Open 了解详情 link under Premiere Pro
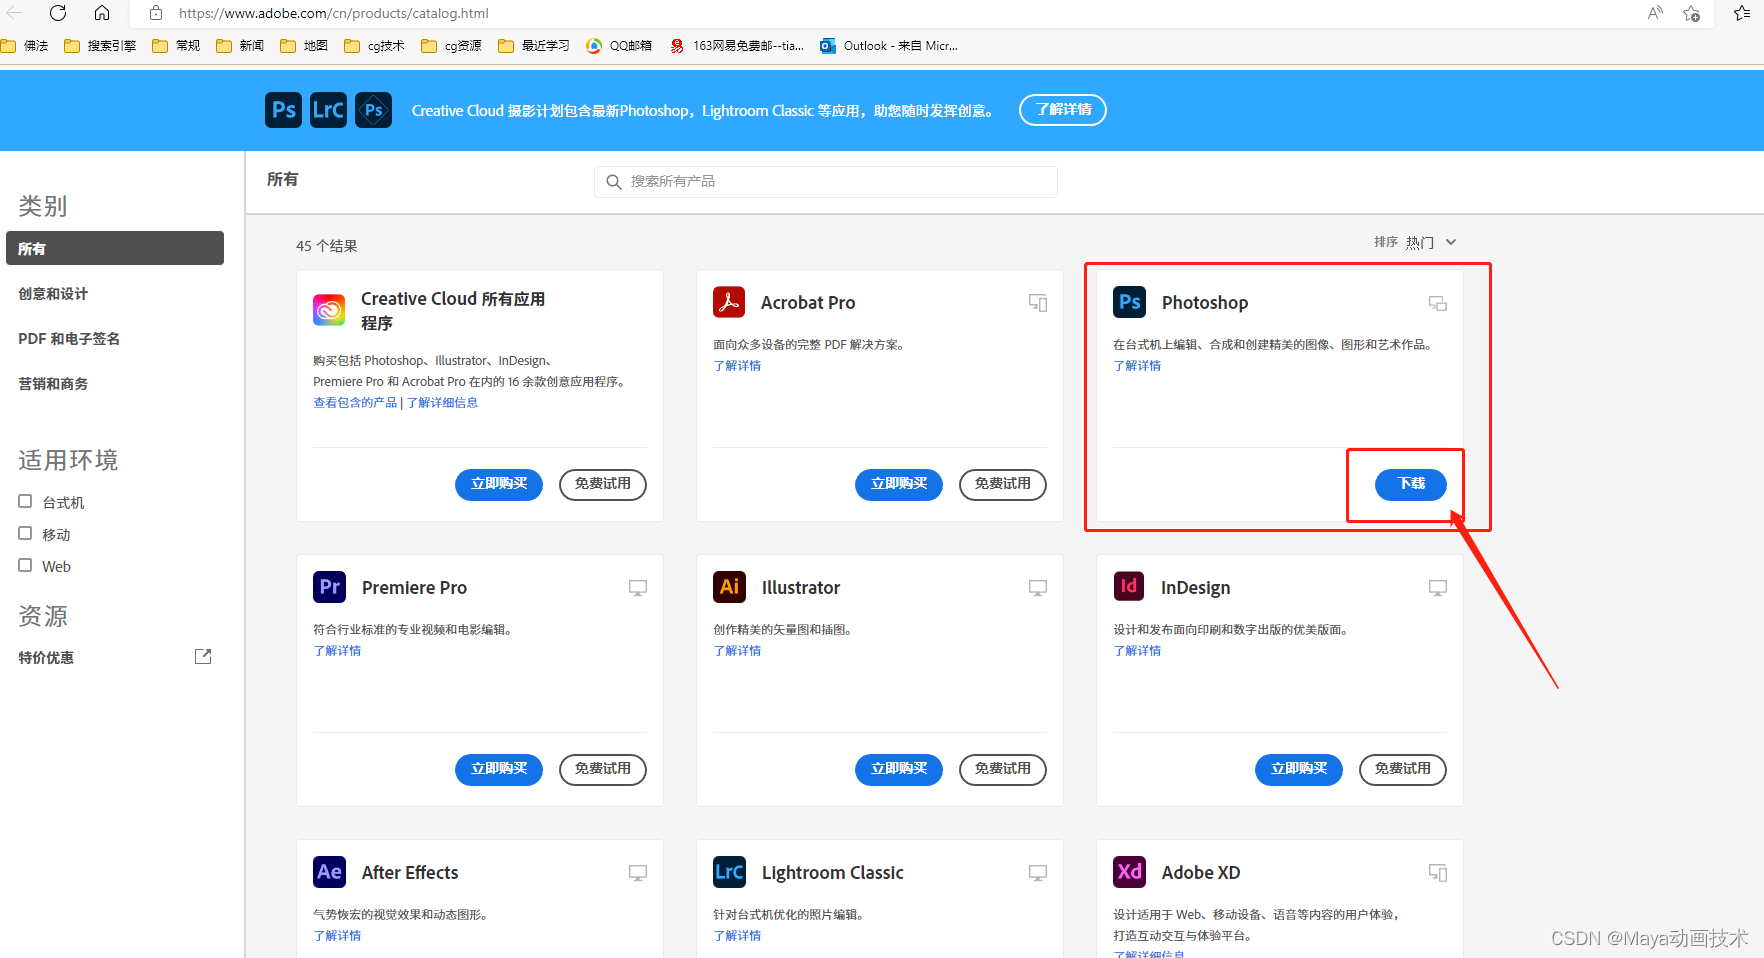 coord(337,651)
